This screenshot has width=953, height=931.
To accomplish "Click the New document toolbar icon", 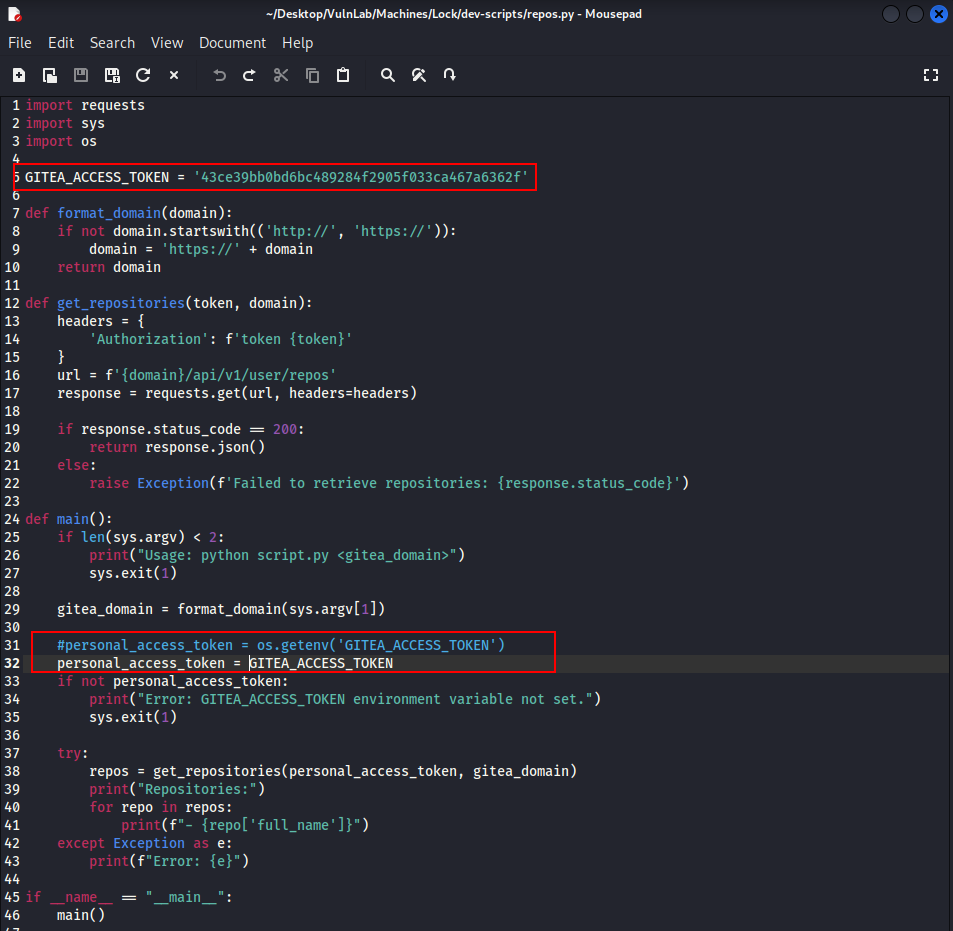I will (x=19, y=75).
